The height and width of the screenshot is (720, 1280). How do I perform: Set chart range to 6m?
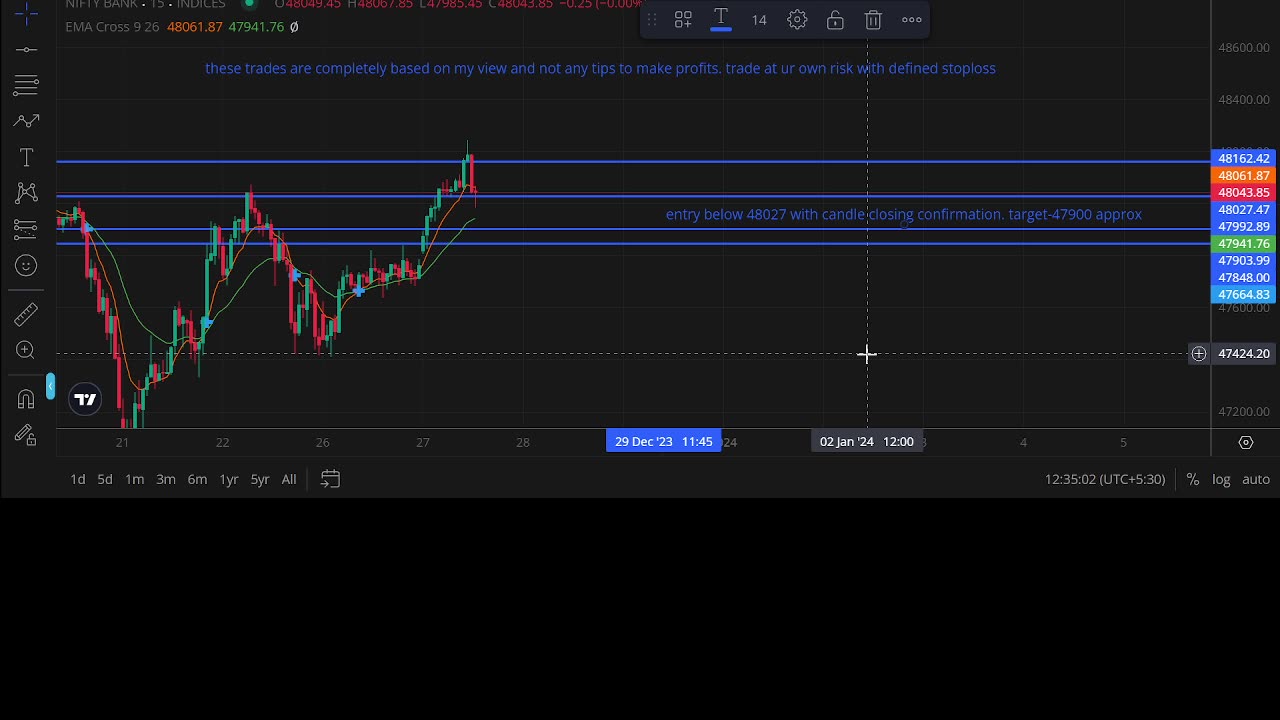(197, 479)
